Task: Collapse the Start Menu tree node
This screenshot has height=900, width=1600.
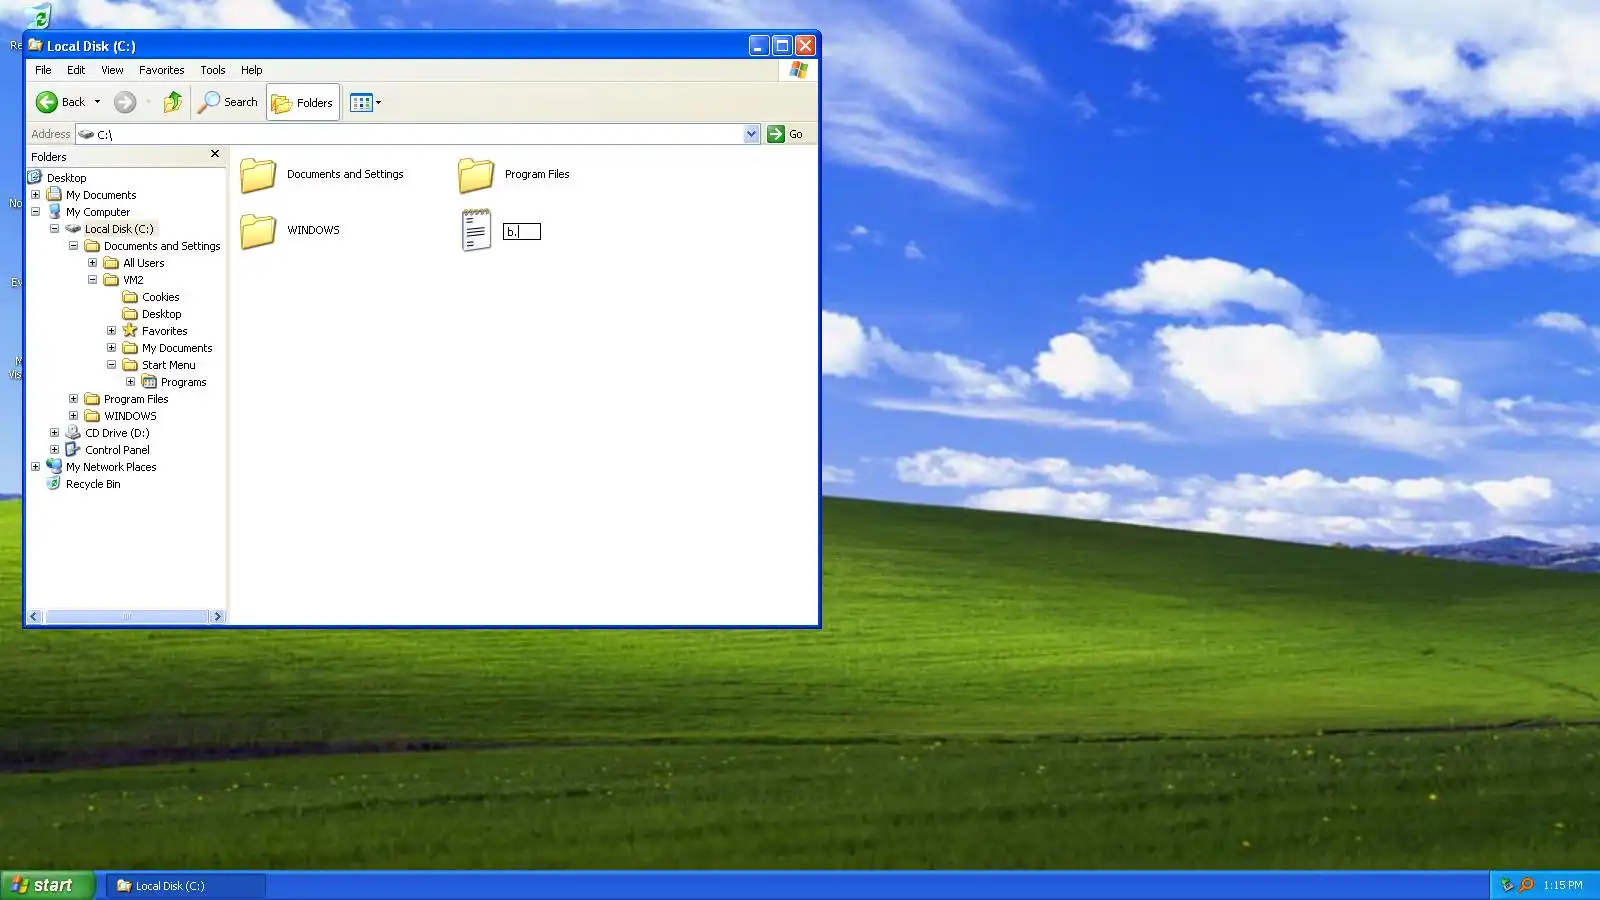Action: coord(112,364)
